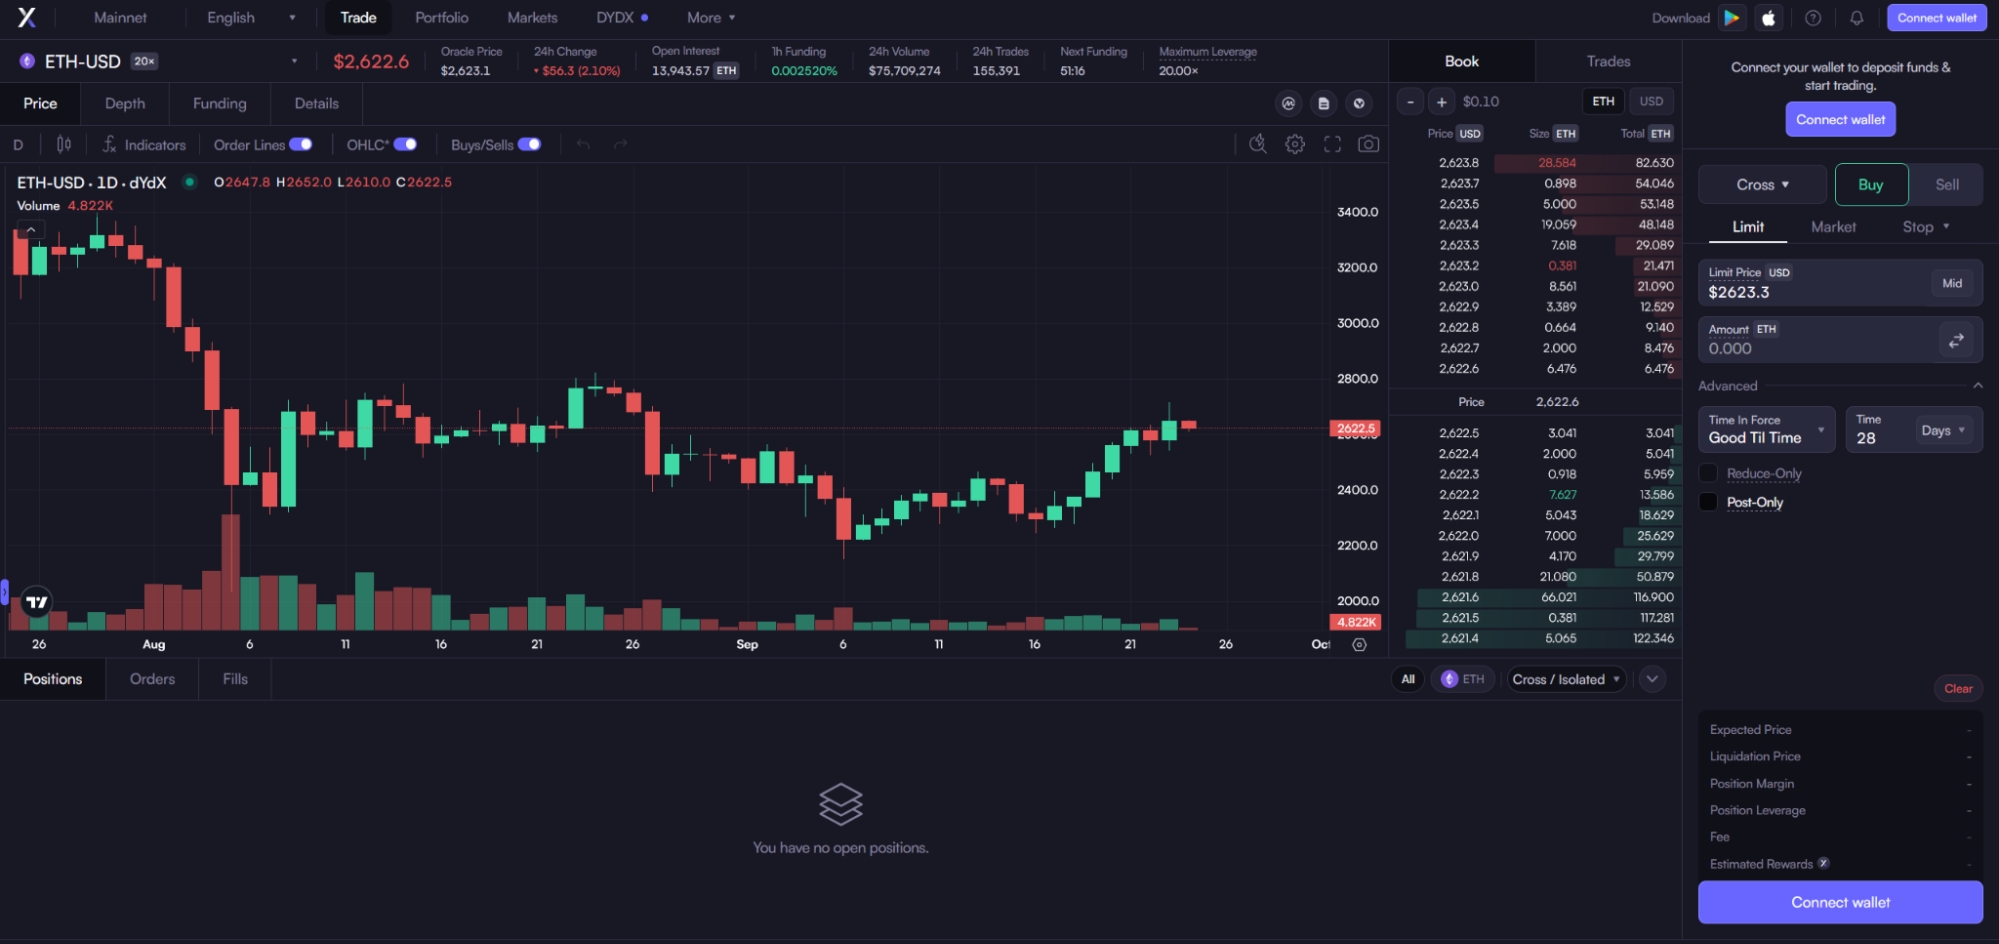
Task: Switch to Trades tab
Action: [x=1608, y=61]
